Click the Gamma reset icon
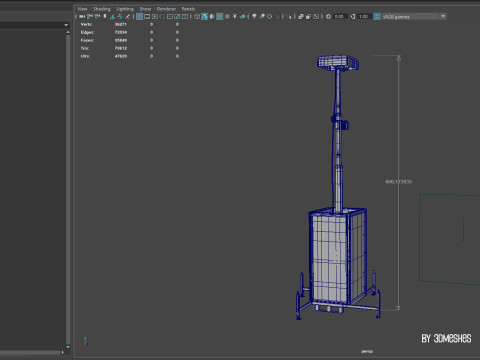This screenshot has width=480, height=360. [353, 16]
